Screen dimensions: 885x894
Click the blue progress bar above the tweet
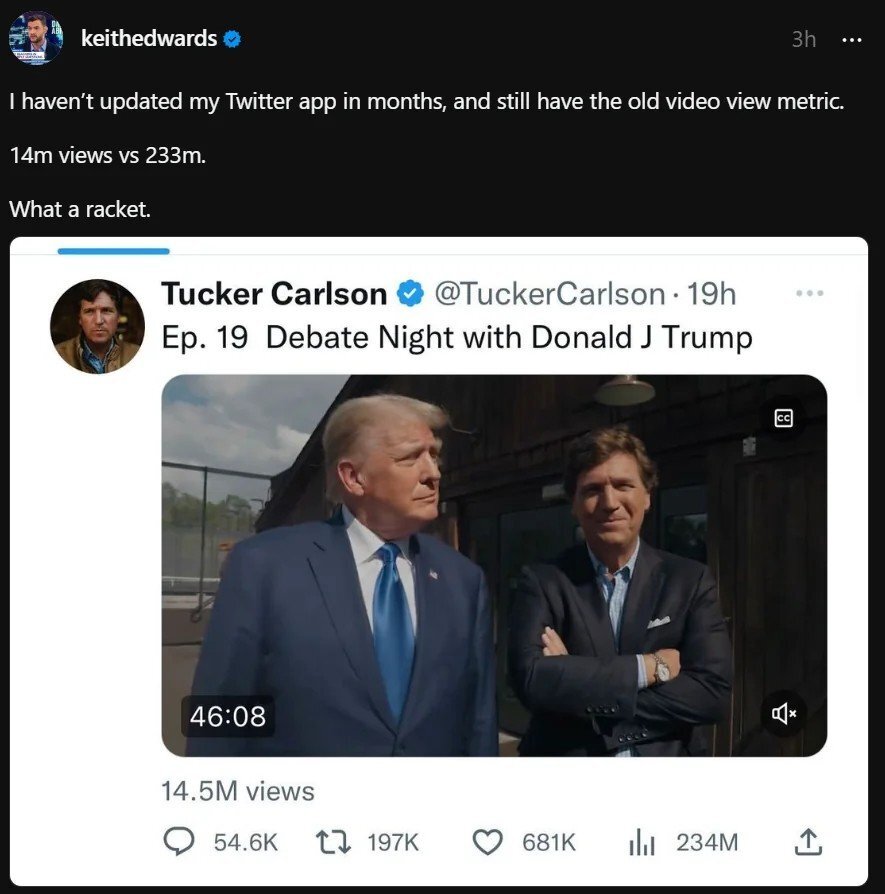pyautogui.click(x=113, y=251)
